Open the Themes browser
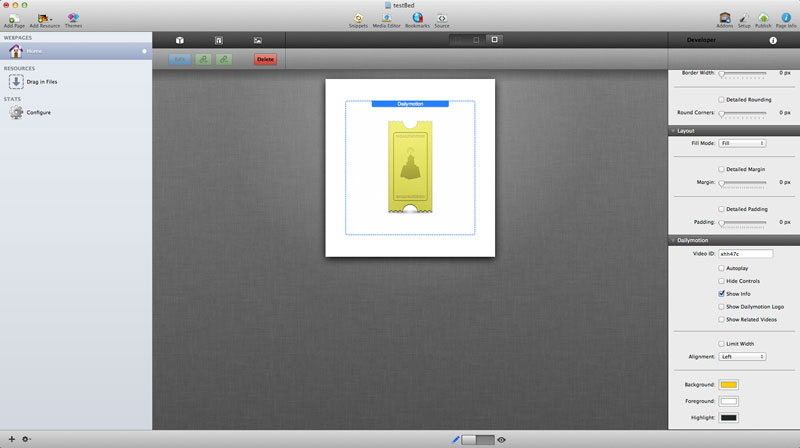 (x=73, y=17)
